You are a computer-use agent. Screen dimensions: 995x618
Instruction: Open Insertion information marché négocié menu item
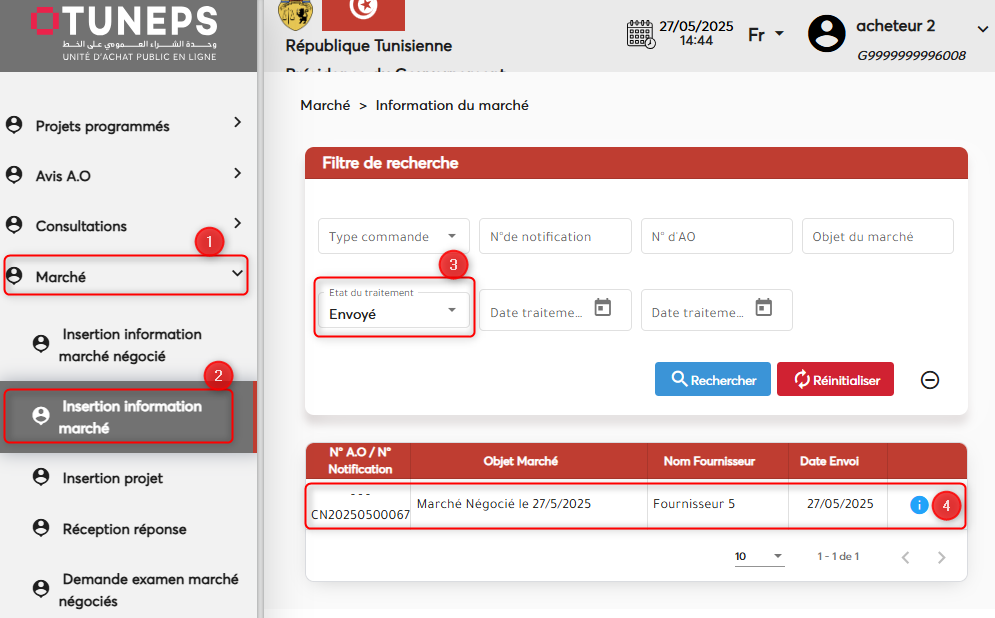coord(131,345)
